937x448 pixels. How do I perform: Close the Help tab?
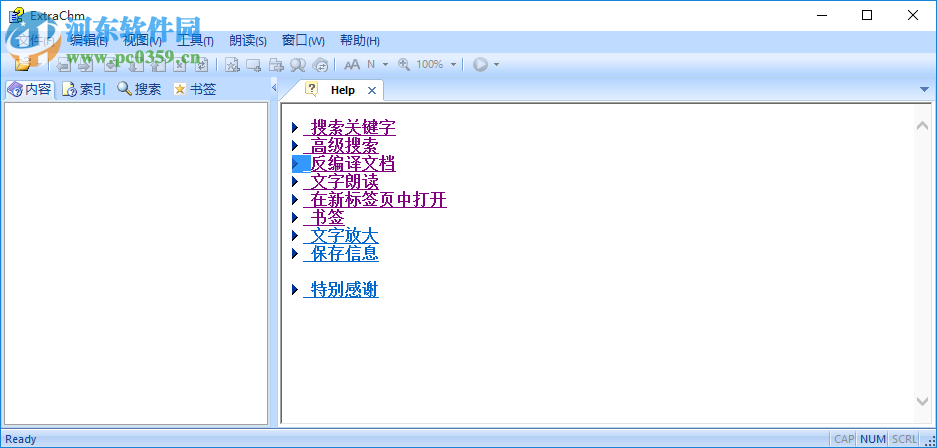[372, 90]
